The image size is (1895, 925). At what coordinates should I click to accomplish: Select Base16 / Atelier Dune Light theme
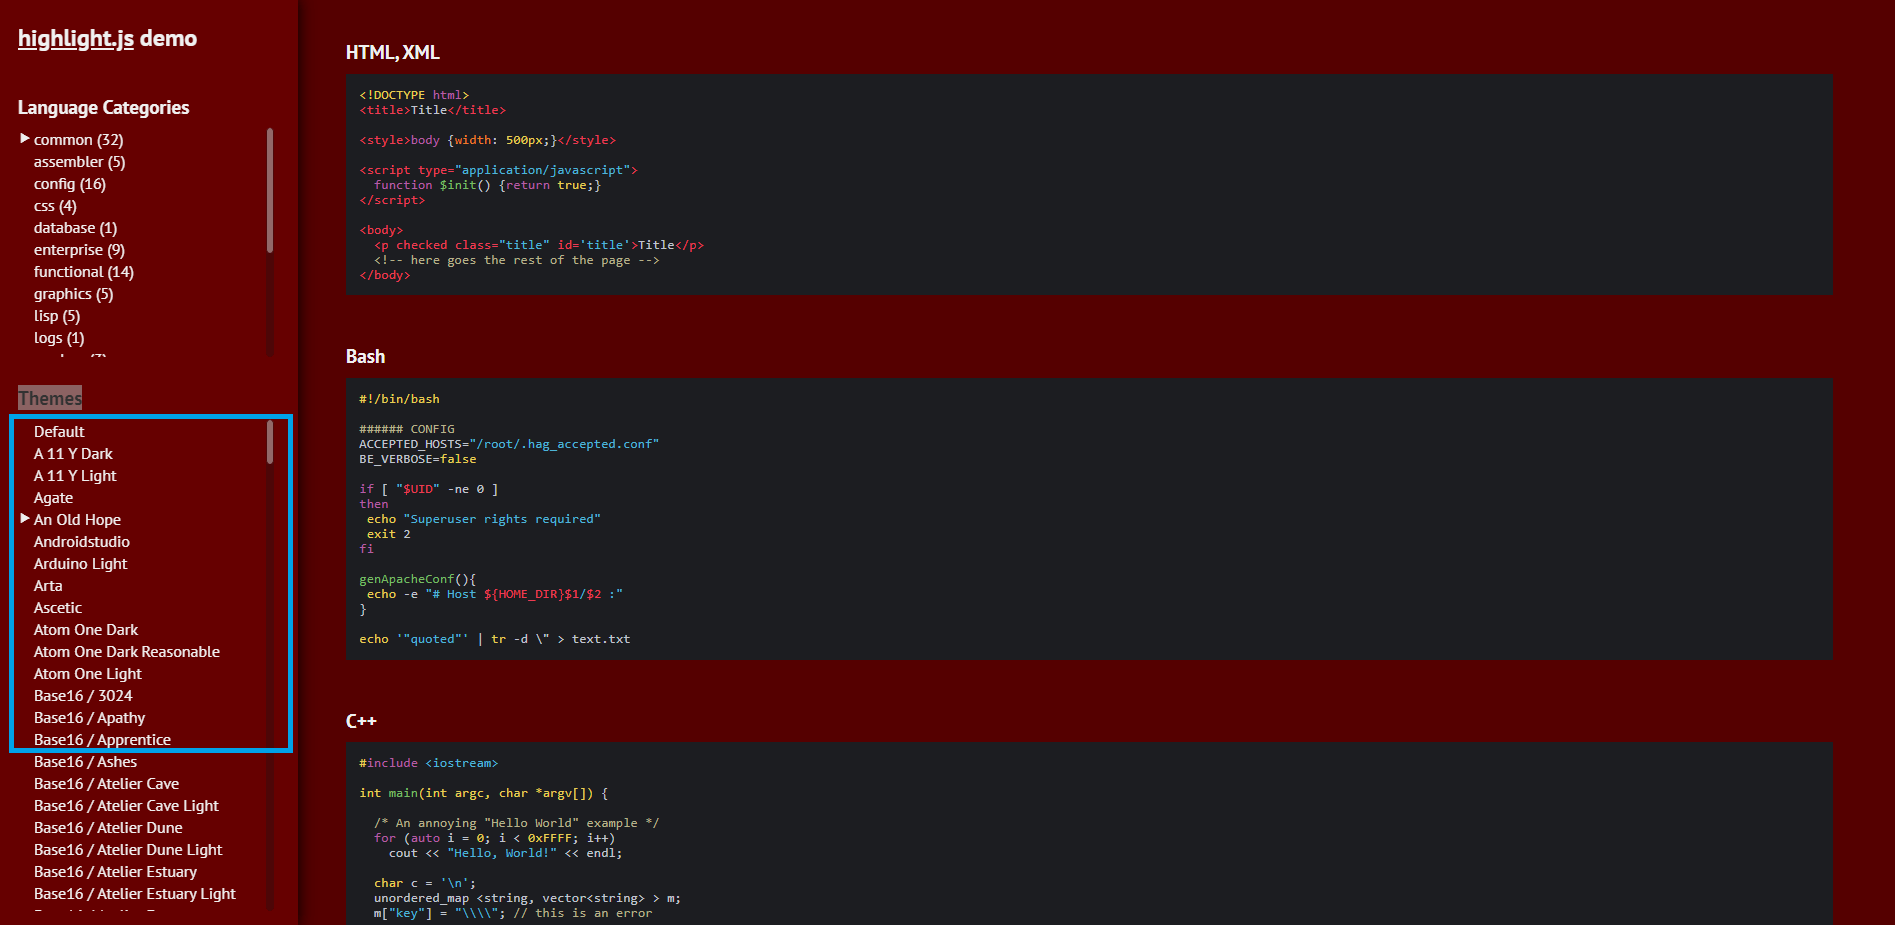pyautogui.click(x=128, y=850)
